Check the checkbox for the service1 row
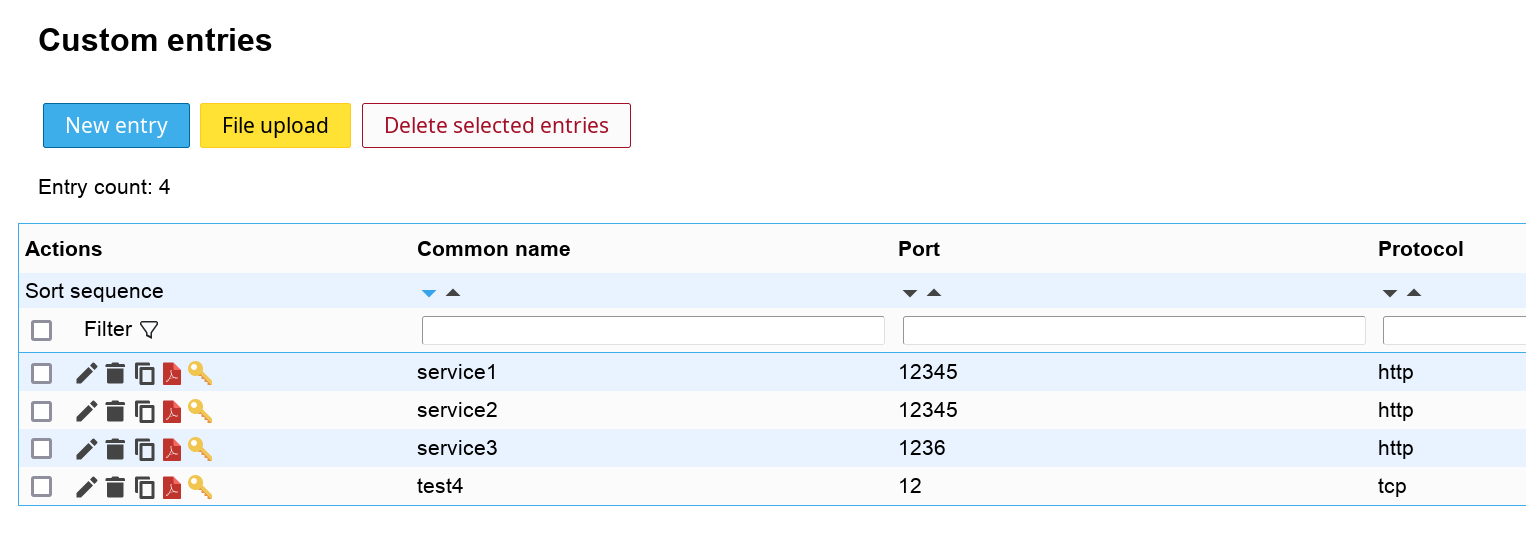Screen dimensions: 1526x537 tap(41, 374)
